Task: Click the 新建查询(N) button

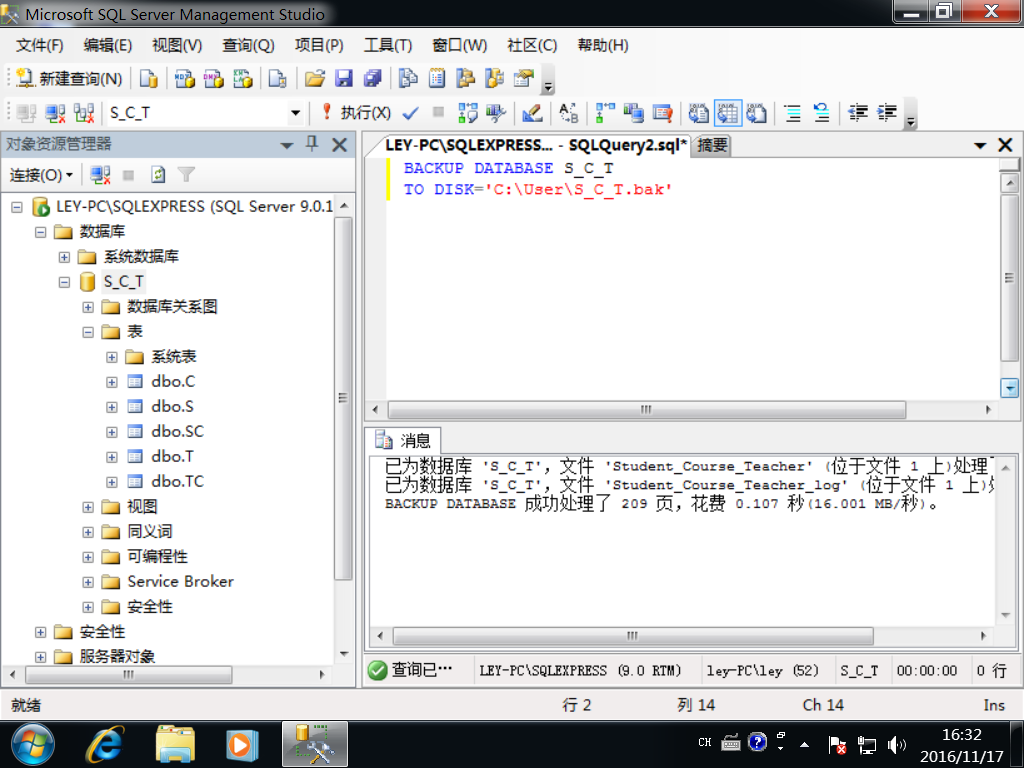Action: (x=69, y=79)
